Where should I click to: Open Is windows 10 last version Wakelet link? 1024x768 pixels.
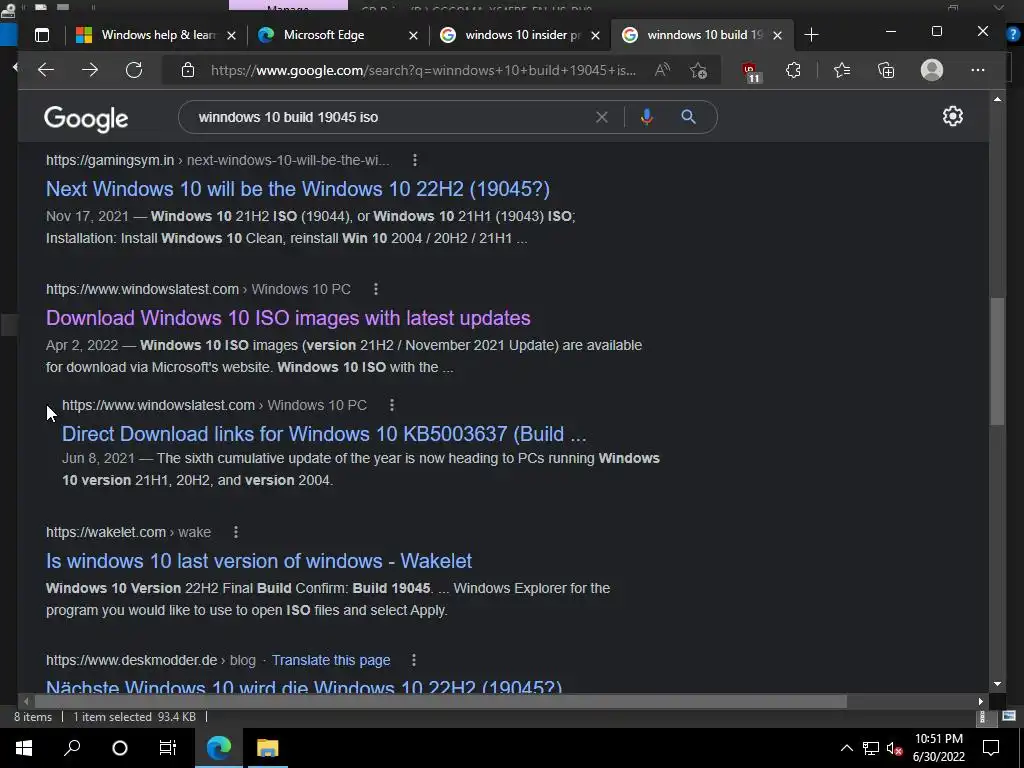[x=259, y=561]
